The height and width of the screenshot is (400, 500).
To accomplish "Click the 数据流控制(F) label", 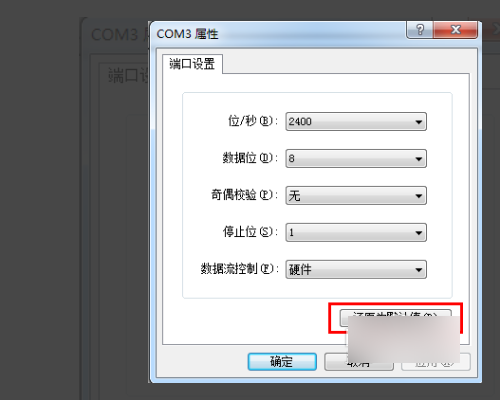I will 239,269.
